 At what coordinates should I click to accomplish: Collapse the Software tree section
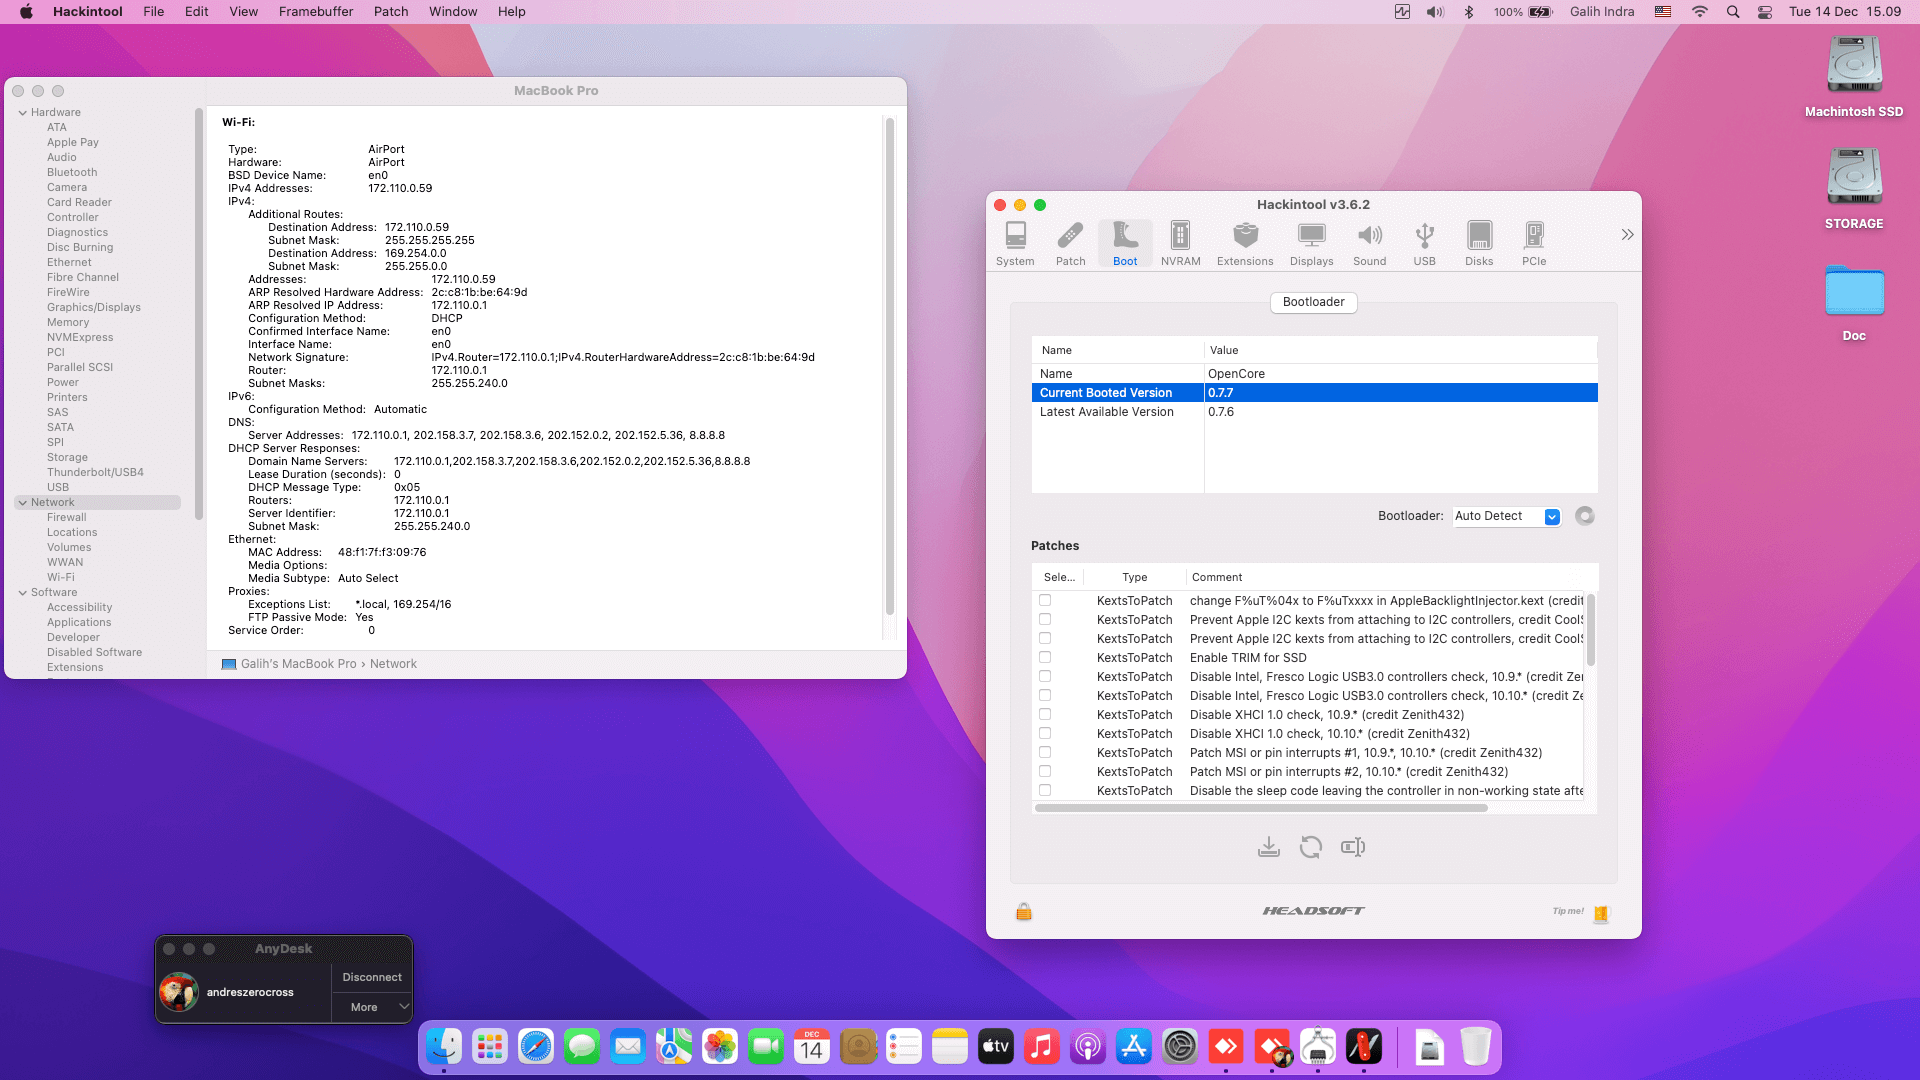click(22, 593)
